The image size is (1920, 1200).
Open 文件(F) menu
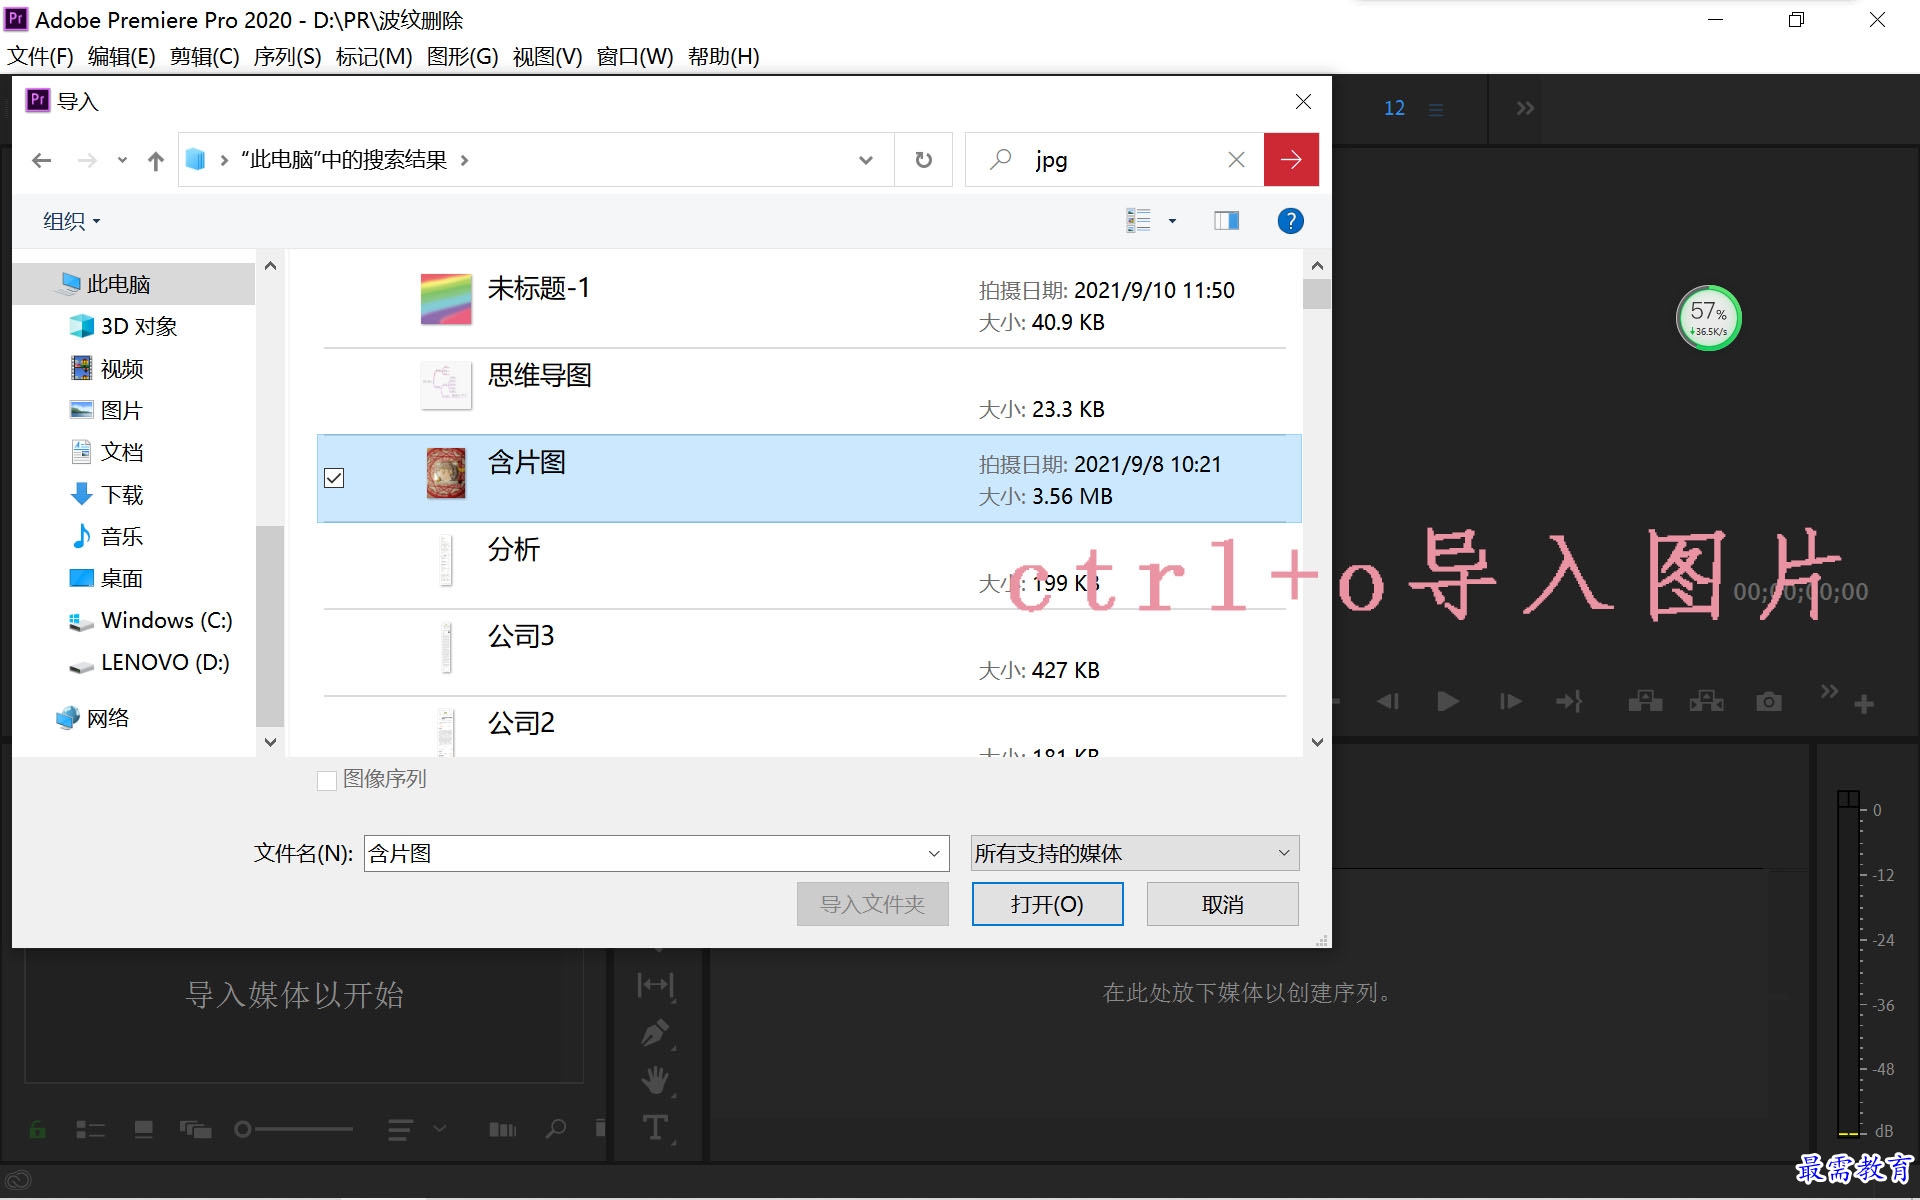click(x=40, y=57)
